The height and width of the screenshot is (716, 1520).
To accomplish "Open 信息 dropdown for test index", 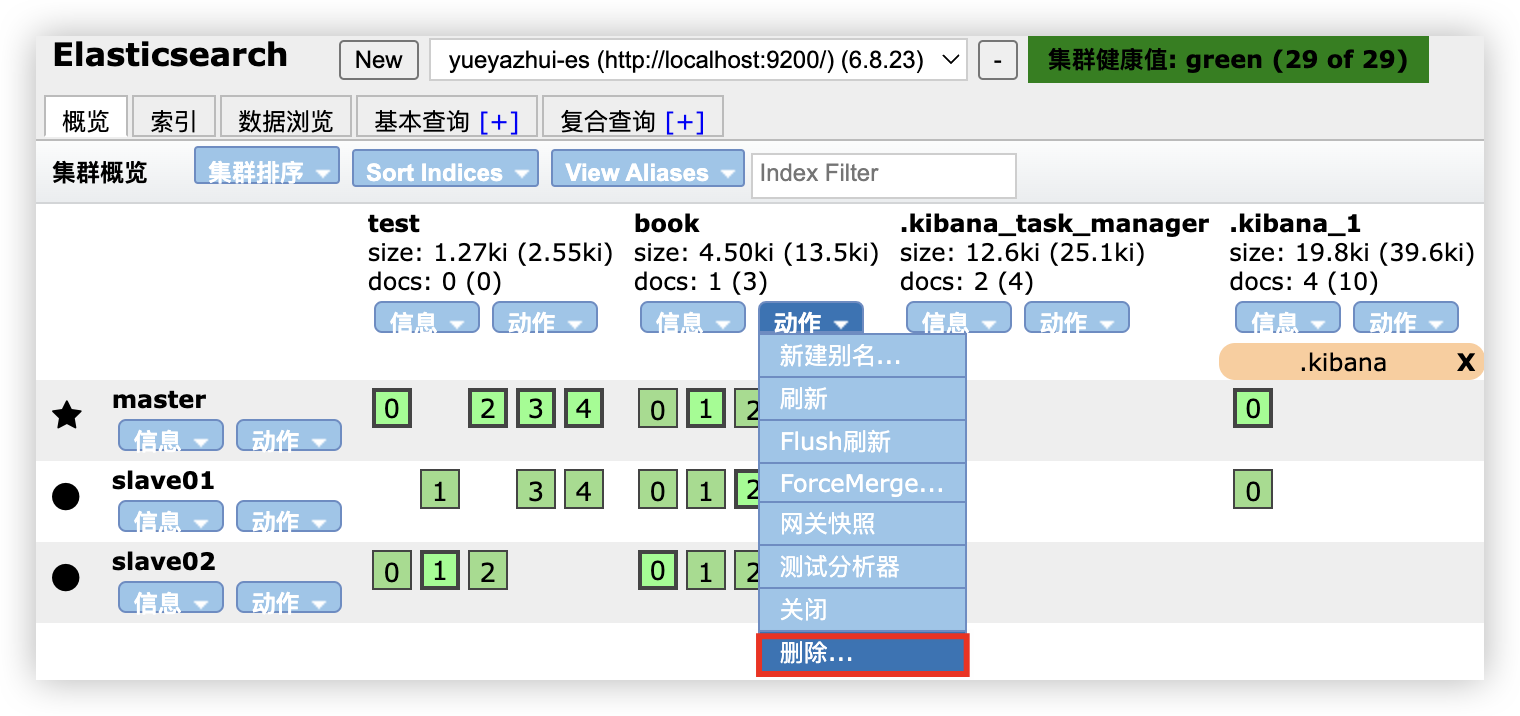I will 427,318.
